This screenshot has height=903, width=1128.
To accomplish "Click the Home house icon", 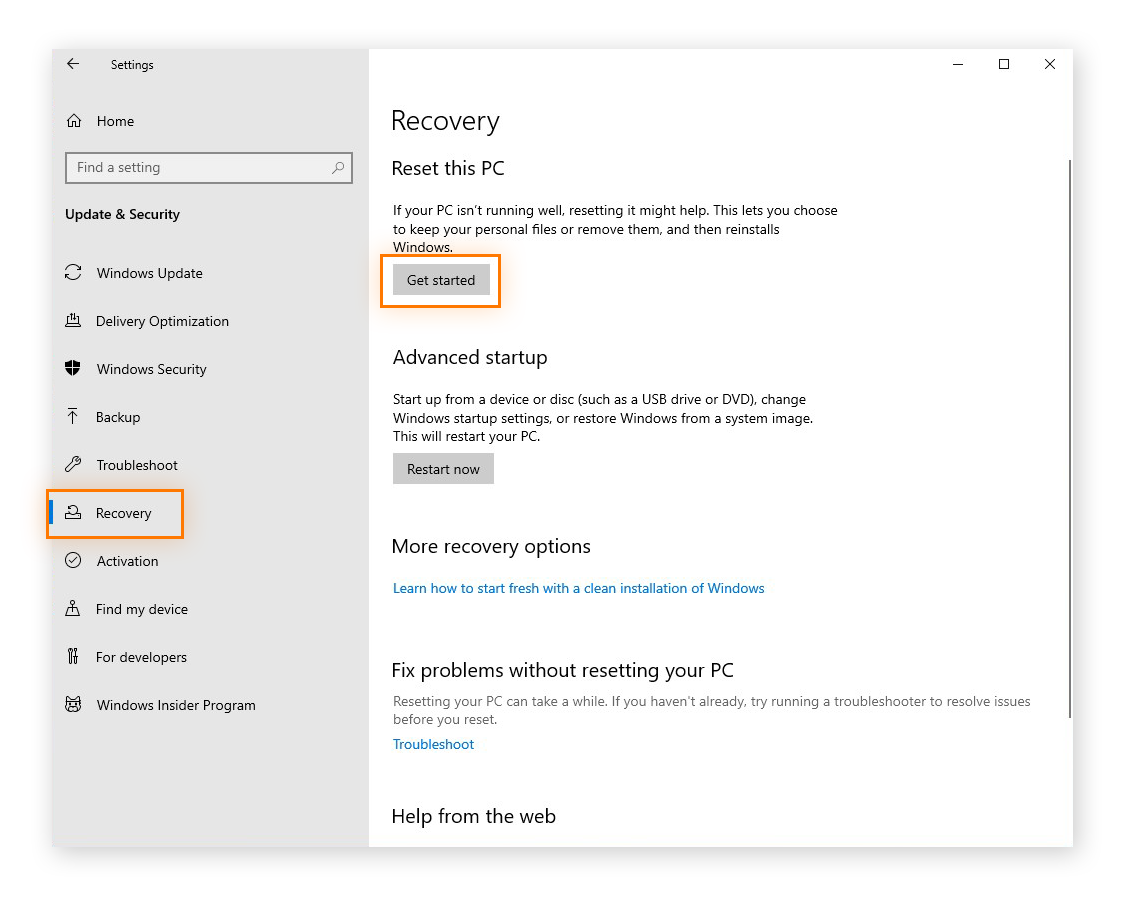I will [x=73, y=120].
